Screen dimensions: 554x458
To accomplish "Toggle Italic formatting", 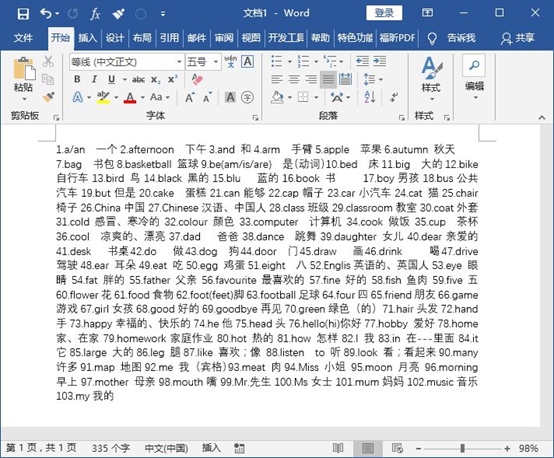I will coord(94,79).
